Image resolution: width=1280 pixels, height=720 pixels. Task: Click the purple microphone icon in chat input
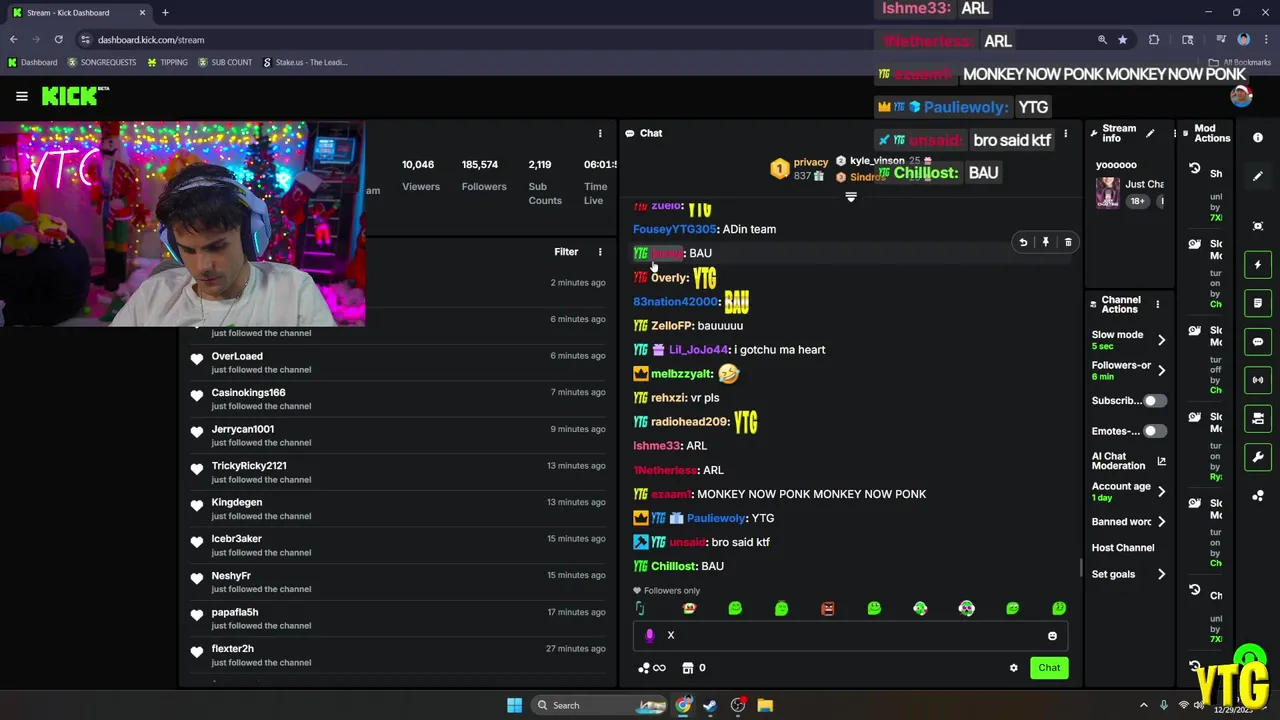coord(650,635)
